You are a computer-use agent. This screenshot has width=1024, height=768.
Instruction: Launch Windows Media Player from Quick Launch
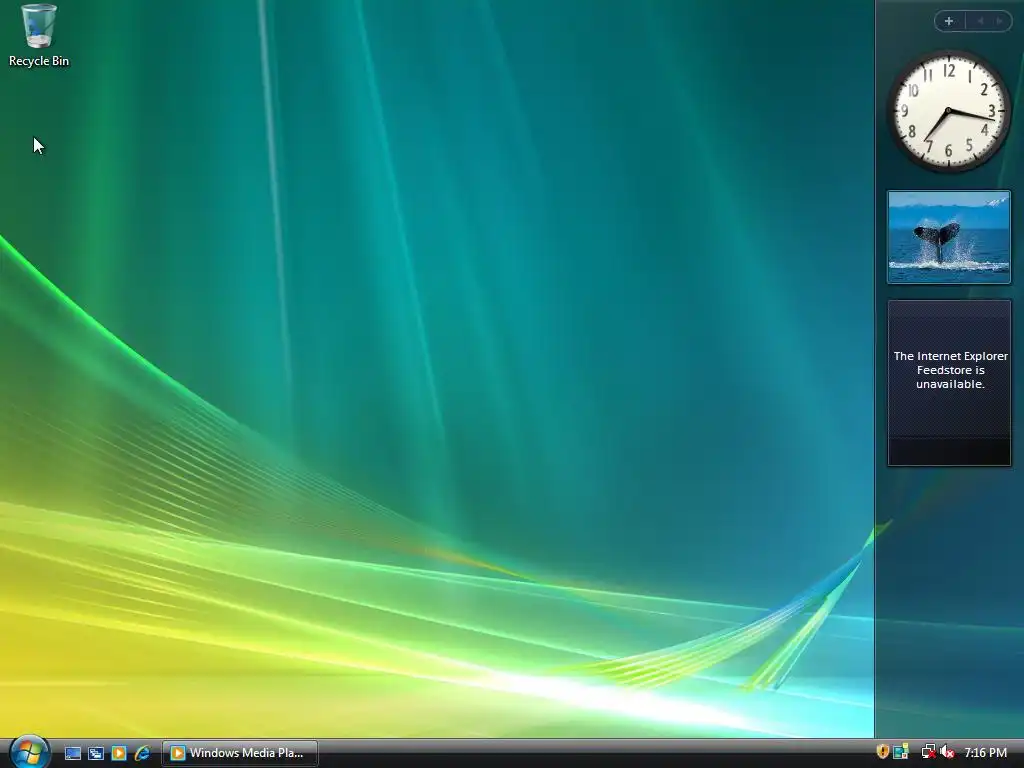pos(118,753)
